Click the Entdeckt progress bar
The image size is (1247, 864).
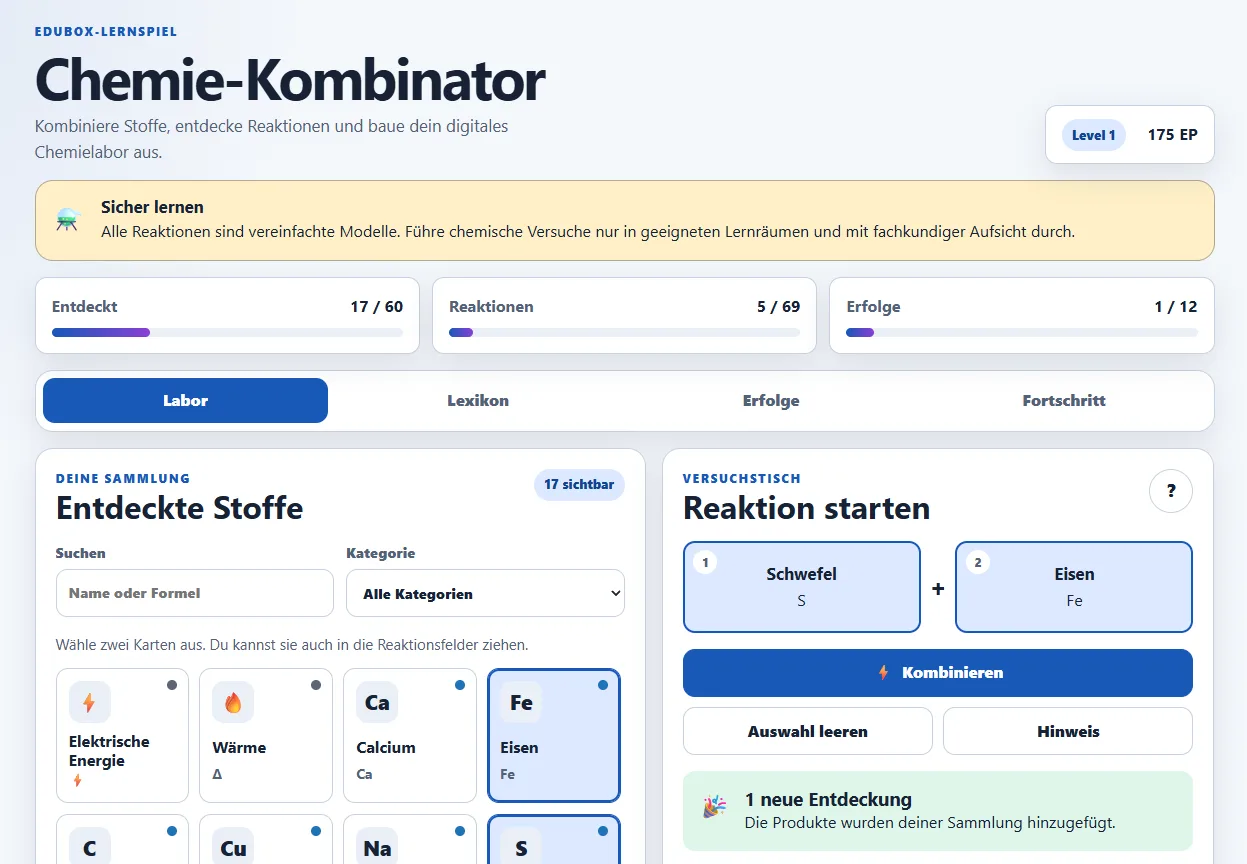(227, 332)
